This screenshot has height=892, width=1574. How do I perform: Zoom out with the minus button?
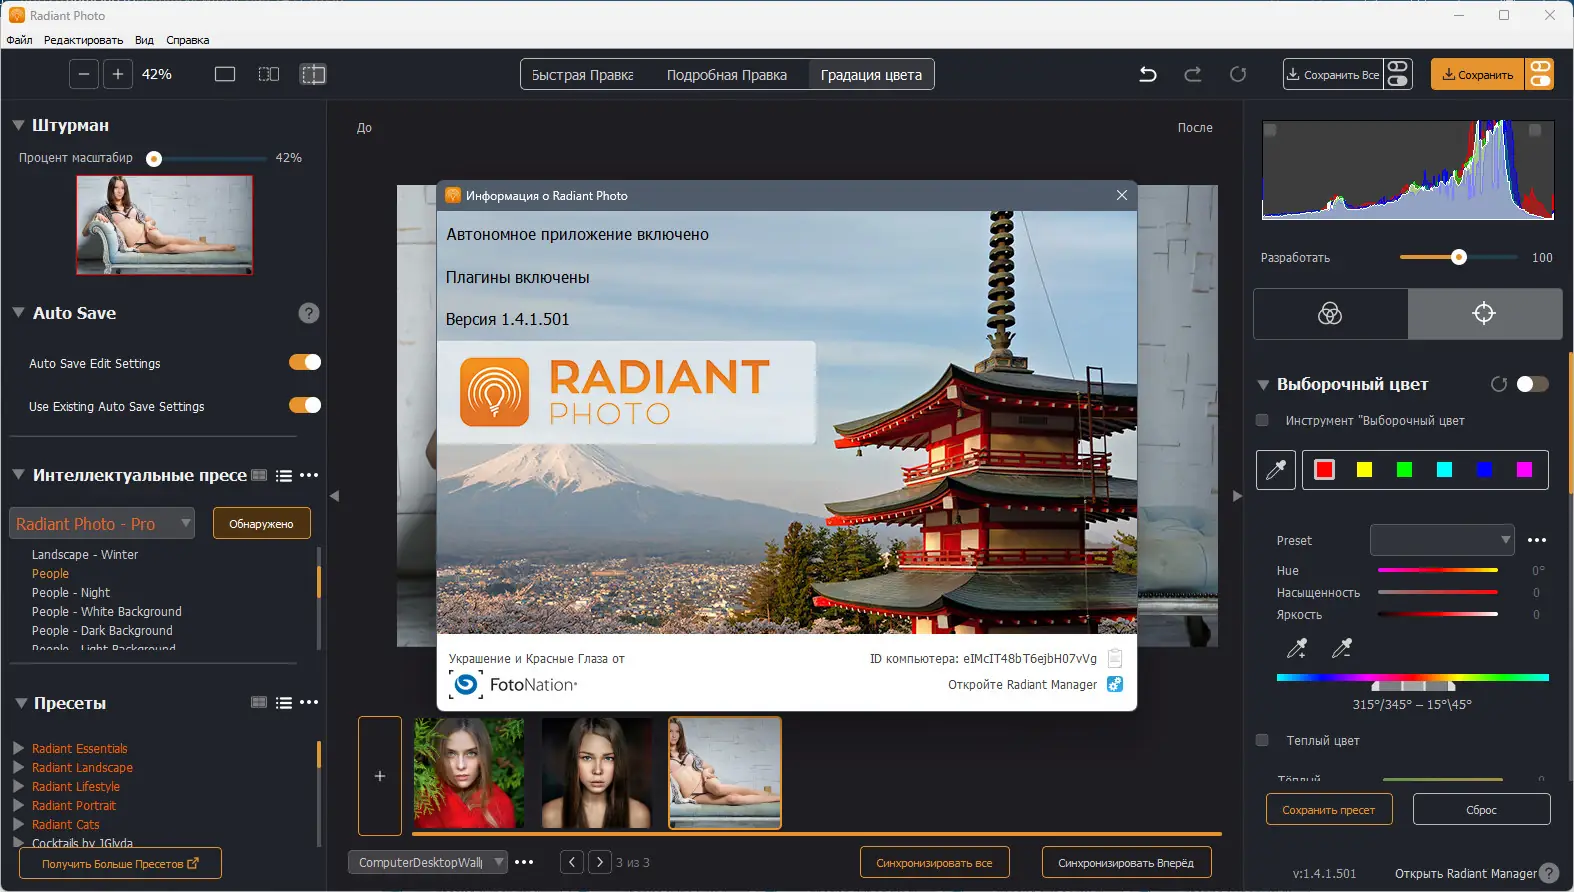84,74
